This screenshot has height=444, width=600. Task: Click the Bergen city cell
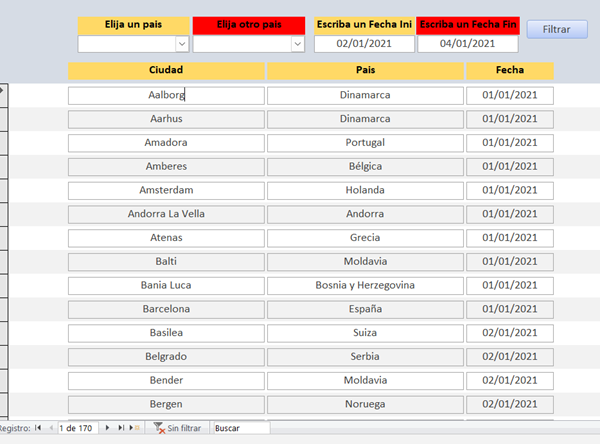point(166,404)
